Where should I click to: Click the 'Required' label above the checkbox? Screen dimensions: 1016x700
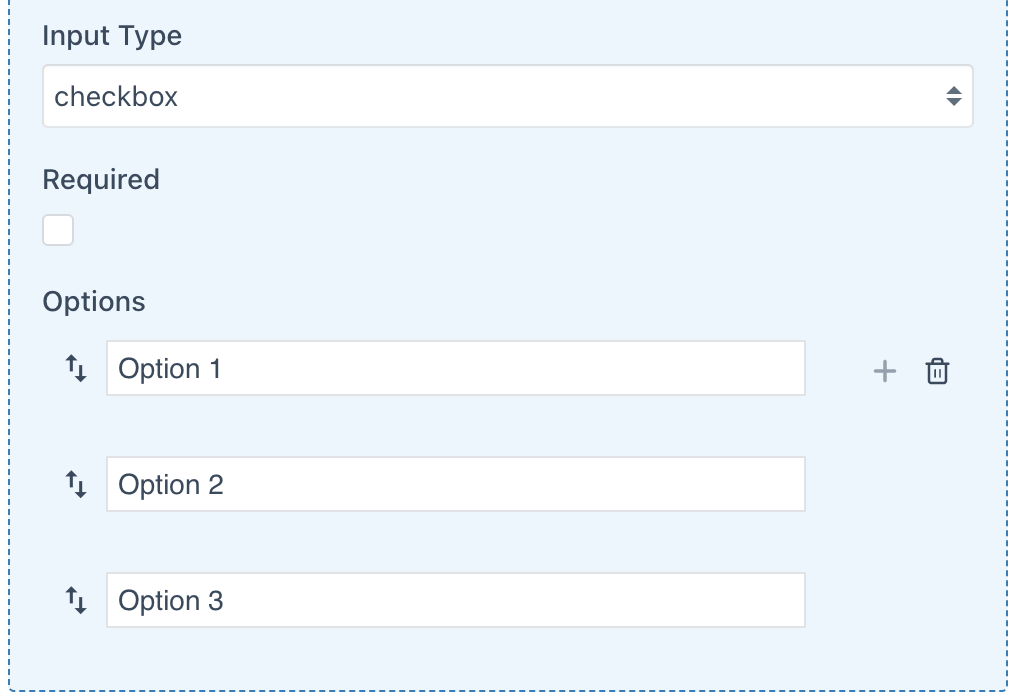point(101,179)
